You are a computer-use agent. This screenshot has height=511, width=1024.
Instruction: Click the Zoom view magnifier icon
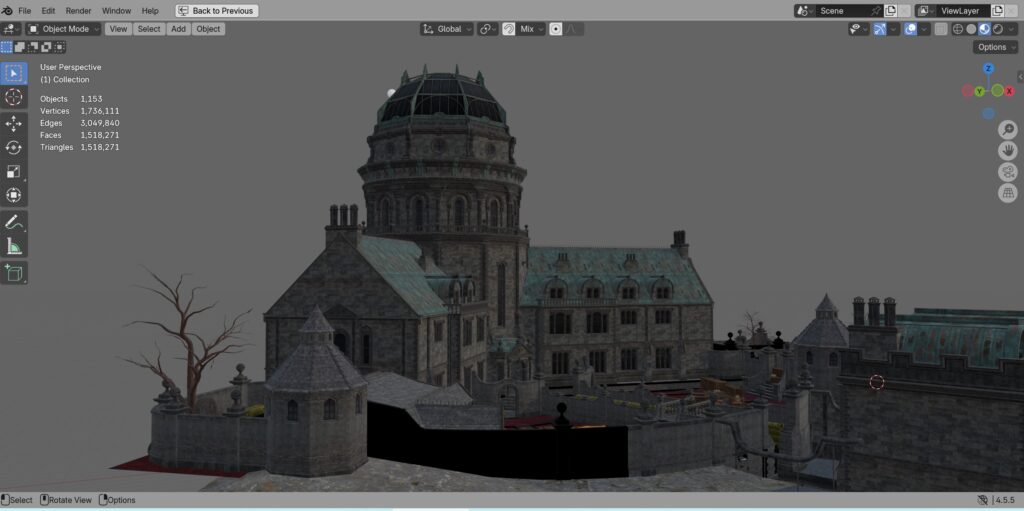click(x=1008, y=129)
